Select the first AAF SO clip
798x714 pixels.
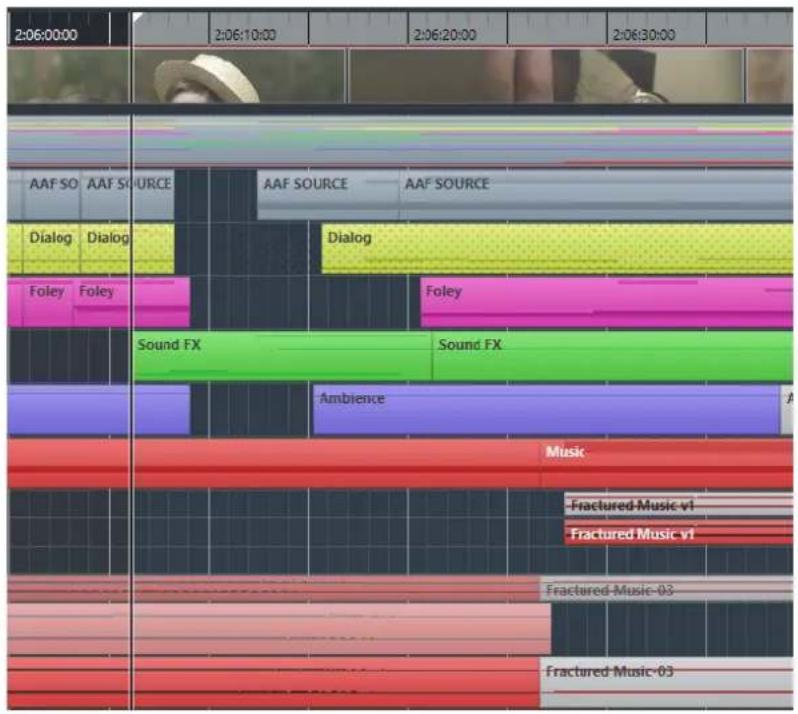[51, 195]
